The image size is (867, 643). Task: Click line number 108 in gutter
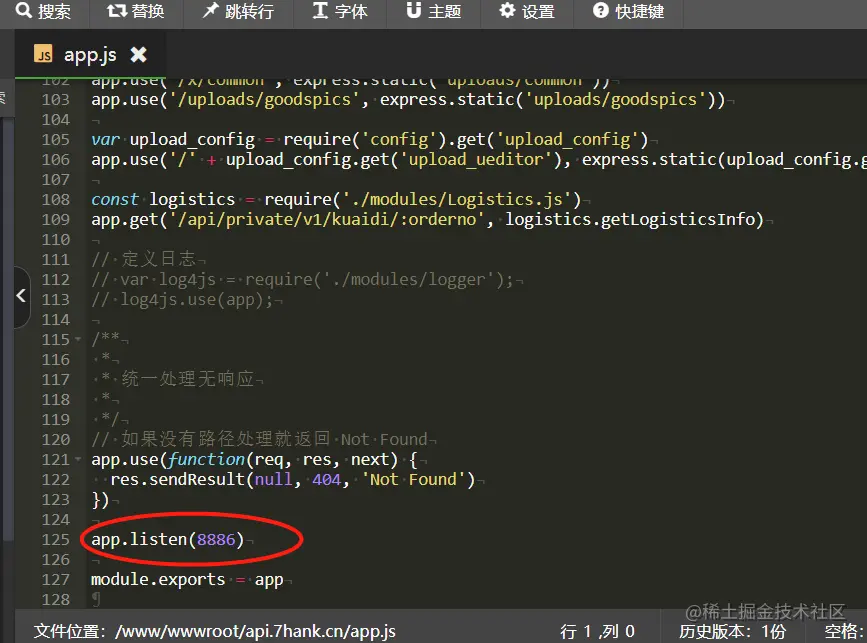[x=56, y=199]
